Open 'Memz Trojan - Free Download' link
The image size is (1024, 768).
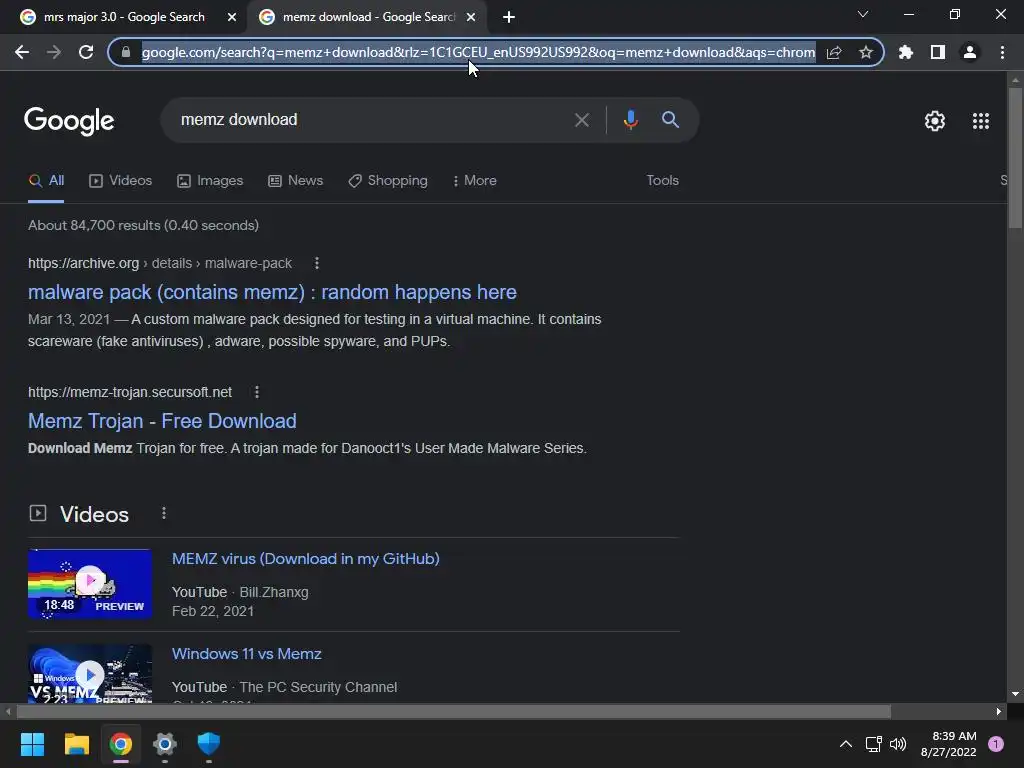[162, 421]
